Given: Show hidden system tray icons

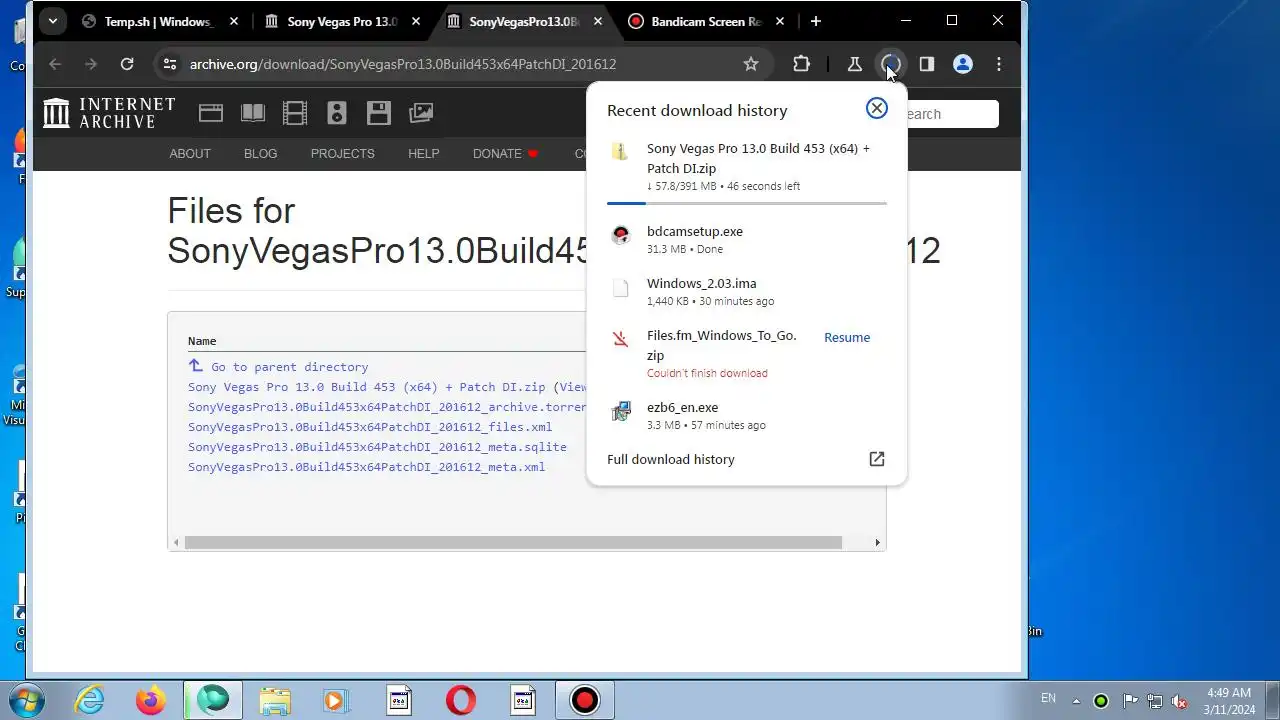Looking at the screenshot, I should click(1075, 700).
